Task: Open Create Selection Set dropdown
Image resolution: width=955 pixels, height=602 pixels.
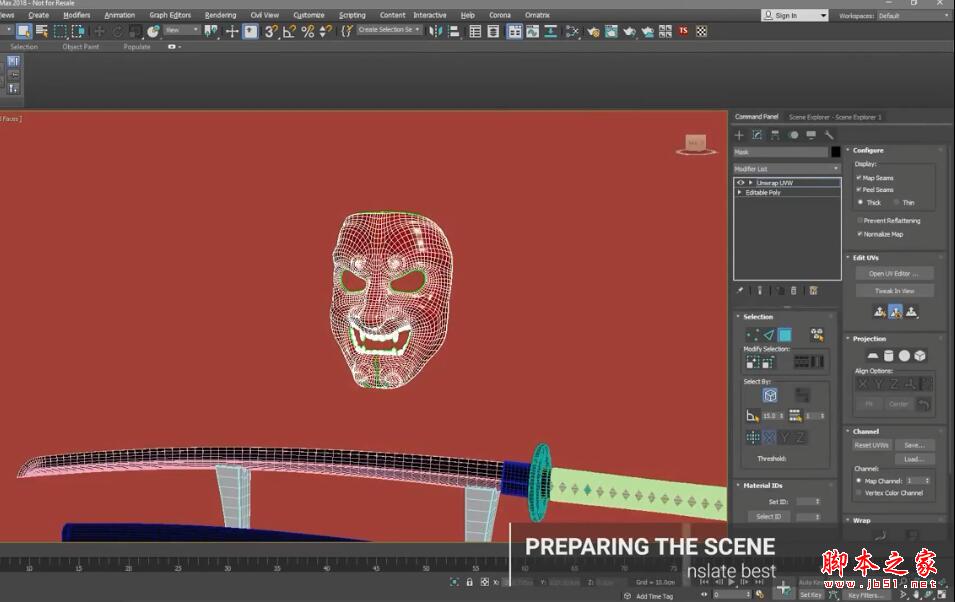Action: click(389, 29)
